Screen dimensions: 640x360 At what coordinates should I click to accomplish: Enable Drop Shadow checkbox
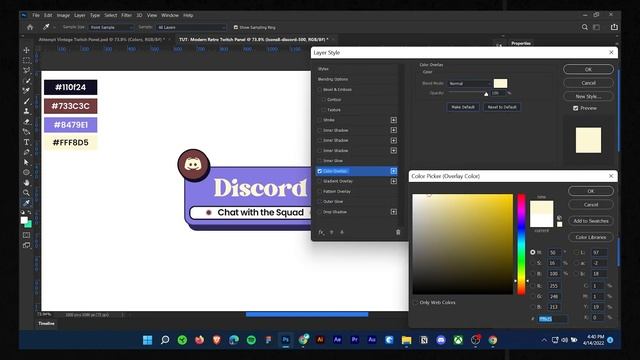(x=320, y=212)
